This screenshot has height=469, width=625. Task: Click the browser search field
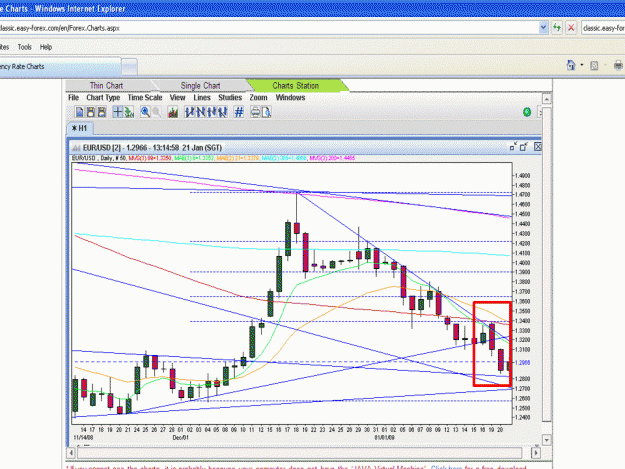click(603, 28)
